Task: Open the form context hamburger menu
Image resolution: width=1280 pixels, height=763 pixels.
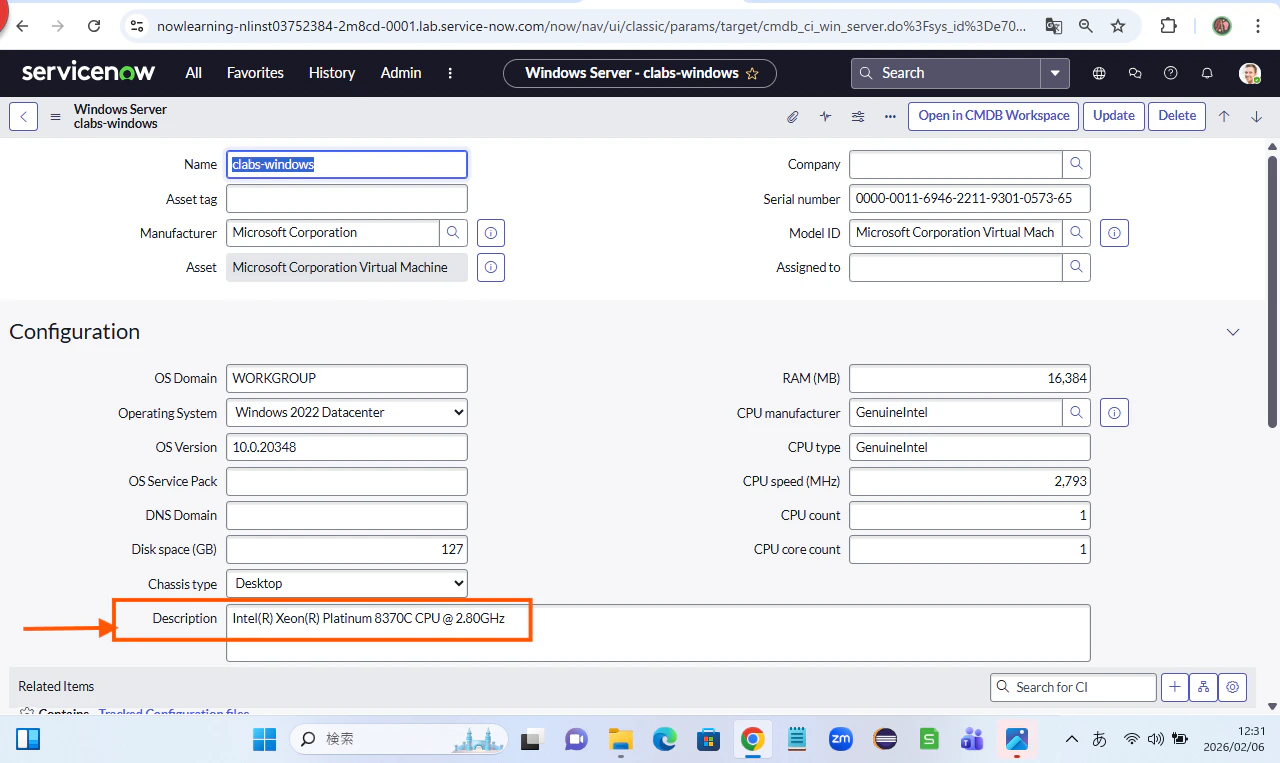Action: (x=56, y=116)
